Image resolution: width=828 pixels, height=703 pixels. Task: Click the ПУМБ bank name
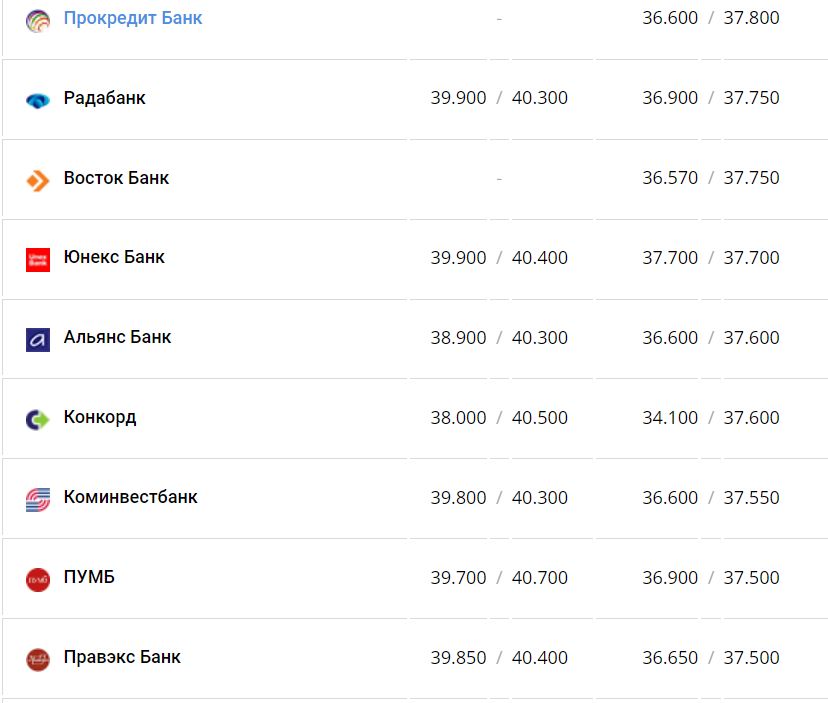pos(89,577)
